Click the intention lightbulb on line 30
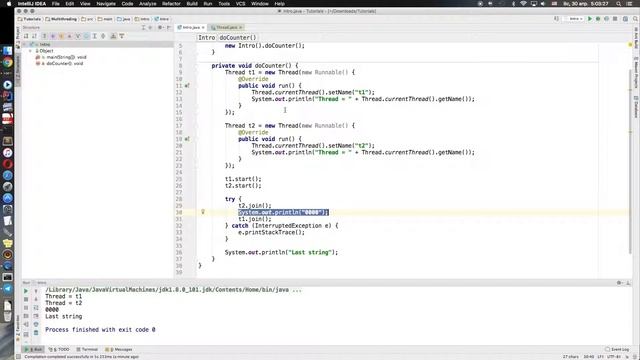Screen dimensions: 640x360 pyautogui.click(x=203, y=212)
